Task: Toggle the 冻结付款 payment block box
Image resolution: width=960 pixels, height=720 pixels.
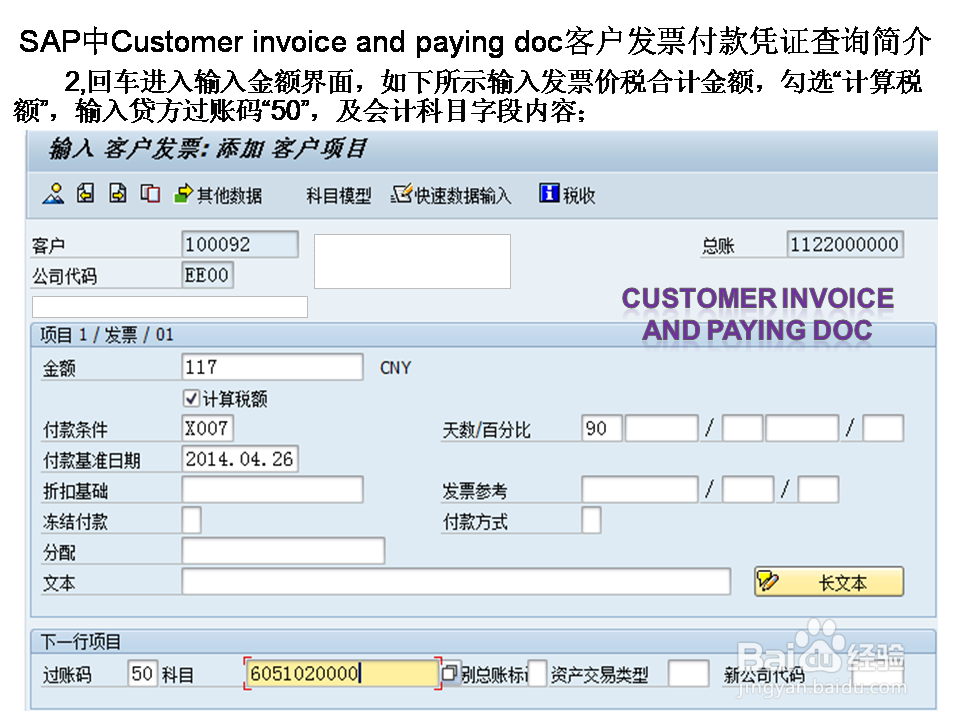Action: pyautogui.click(x=191, y=520)
